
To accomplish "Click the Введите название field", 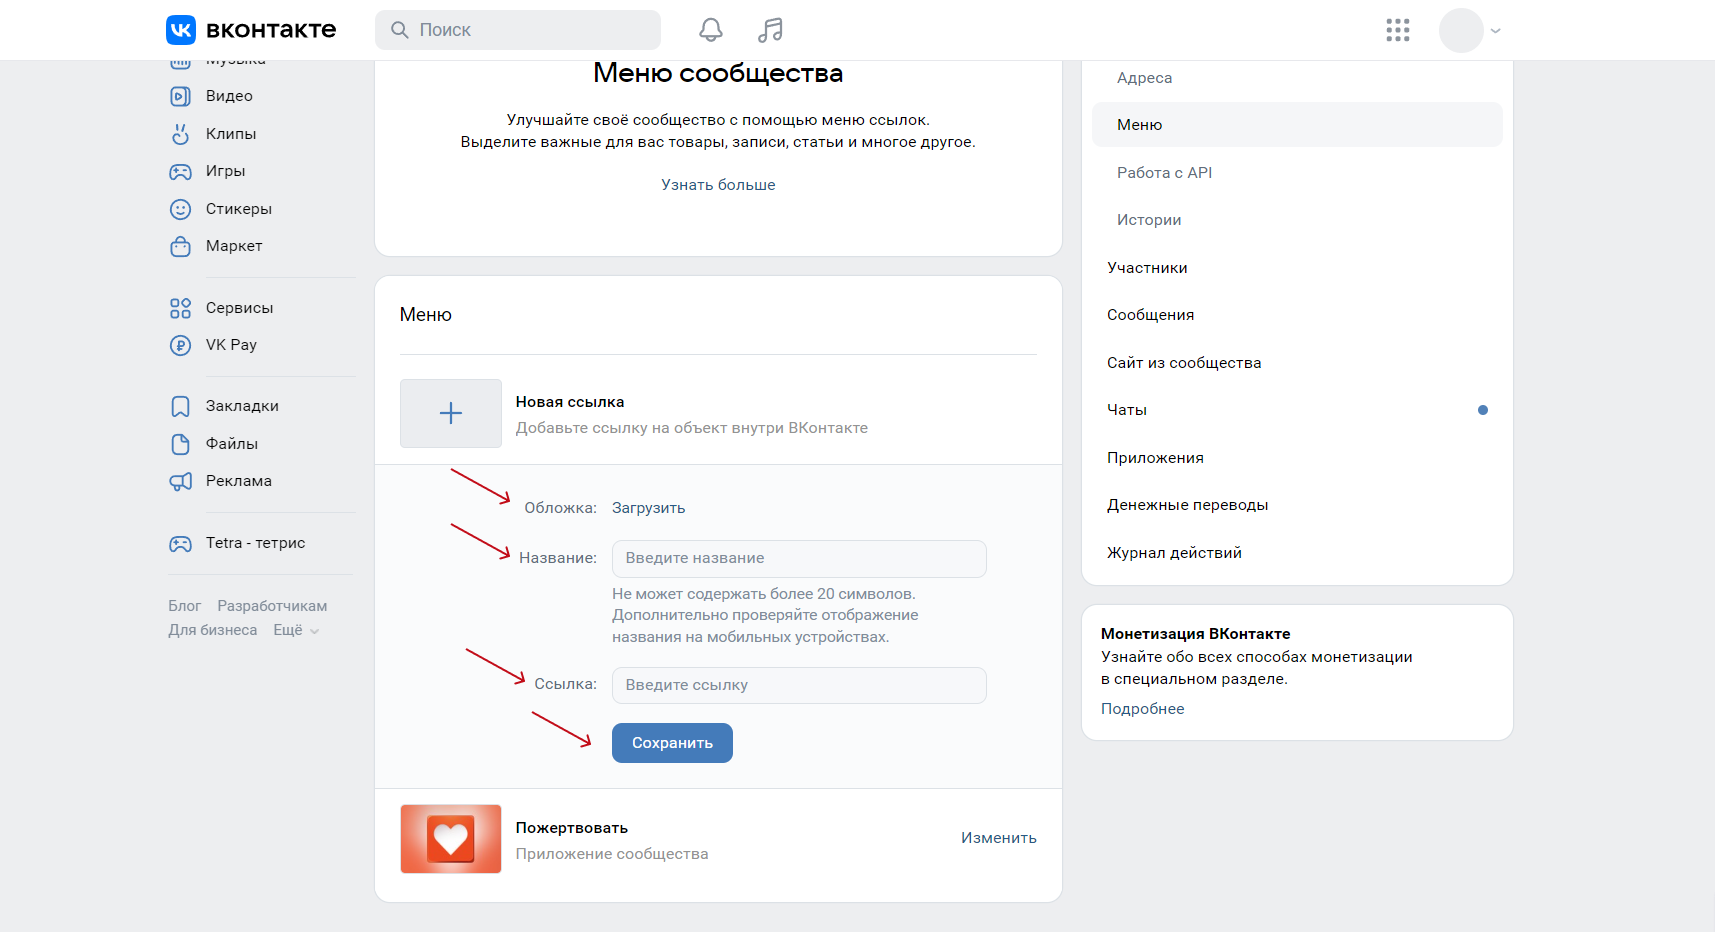I will click(x=799, y=558).
